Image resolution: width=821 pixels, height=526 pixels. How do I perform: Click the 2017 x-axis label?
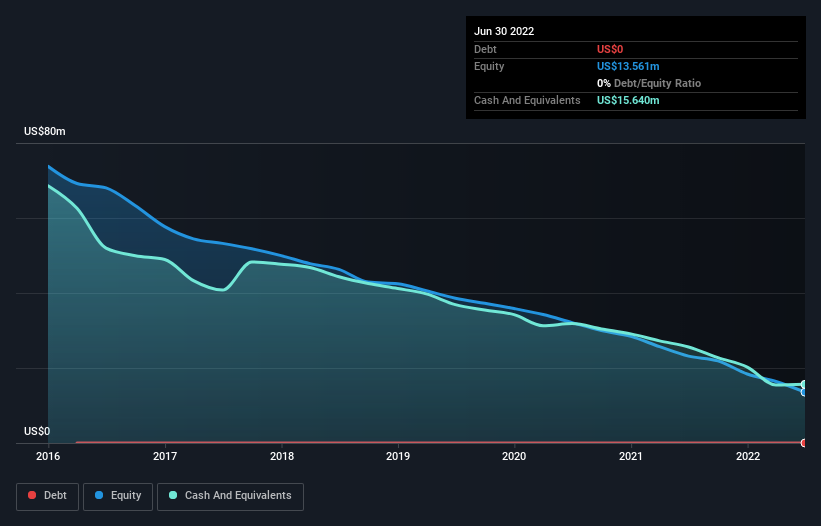tap(165, 456)
